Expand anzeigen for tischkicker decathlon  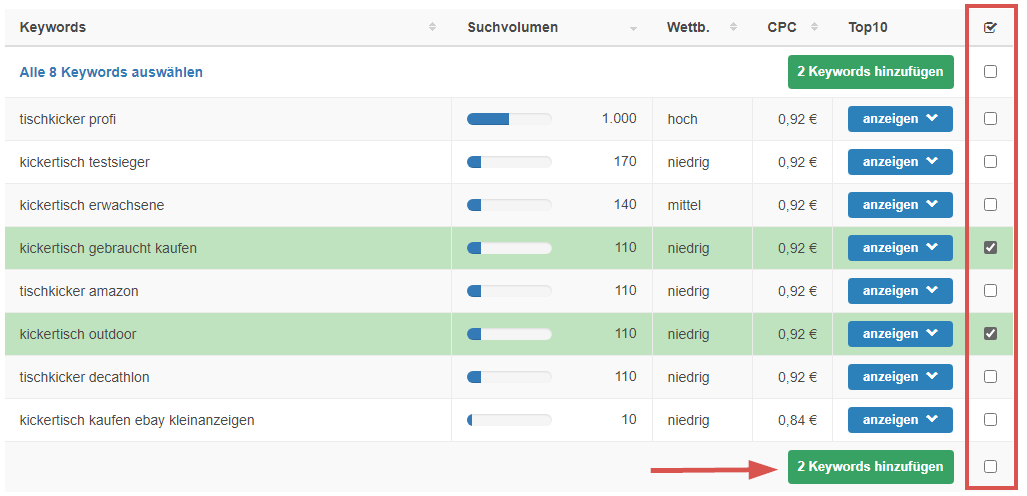tap(900, 377)
